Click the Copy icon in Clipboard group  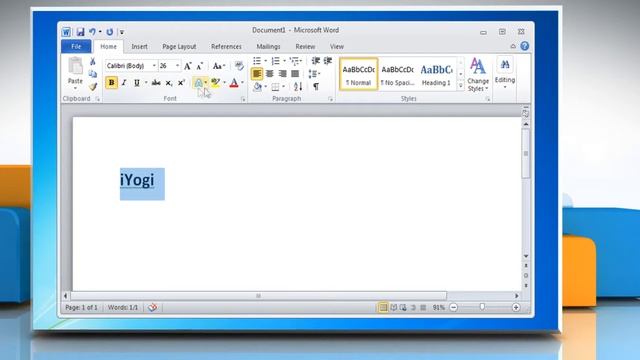pyautogui.click(x=93, y=74)
